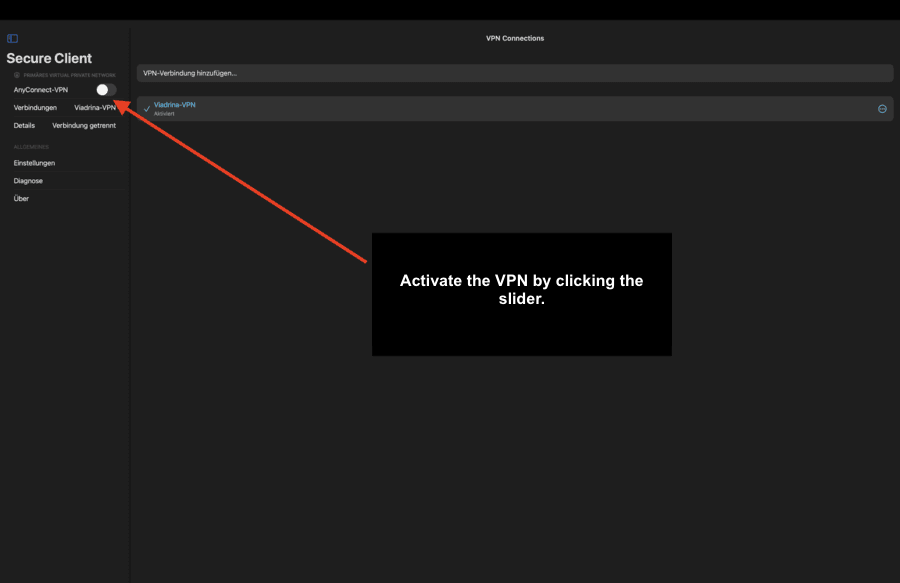Image resolution: width=900 pixels, height=583 pixels.
Task: Open the Viadrina-VPN more options icon
Action: click(x=882, y=108)
